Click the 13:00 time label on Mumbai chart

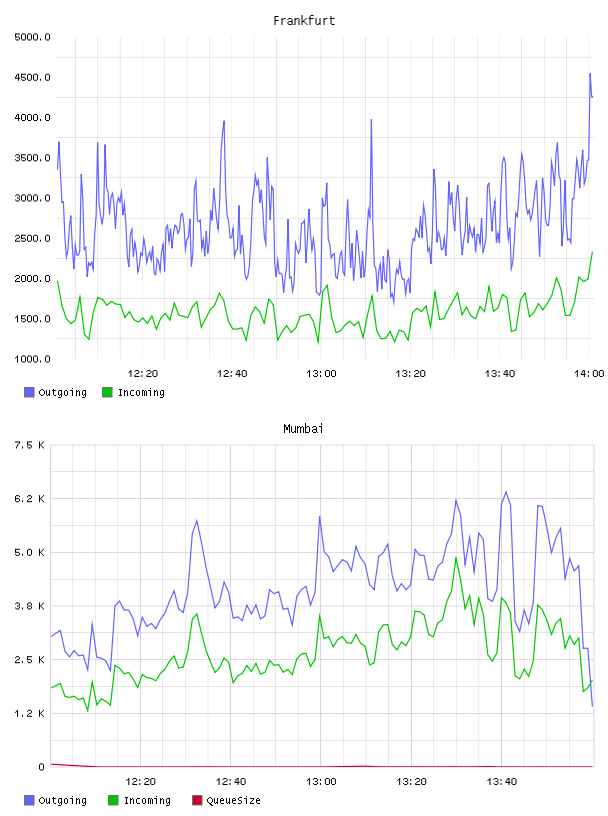coord(321,782)
